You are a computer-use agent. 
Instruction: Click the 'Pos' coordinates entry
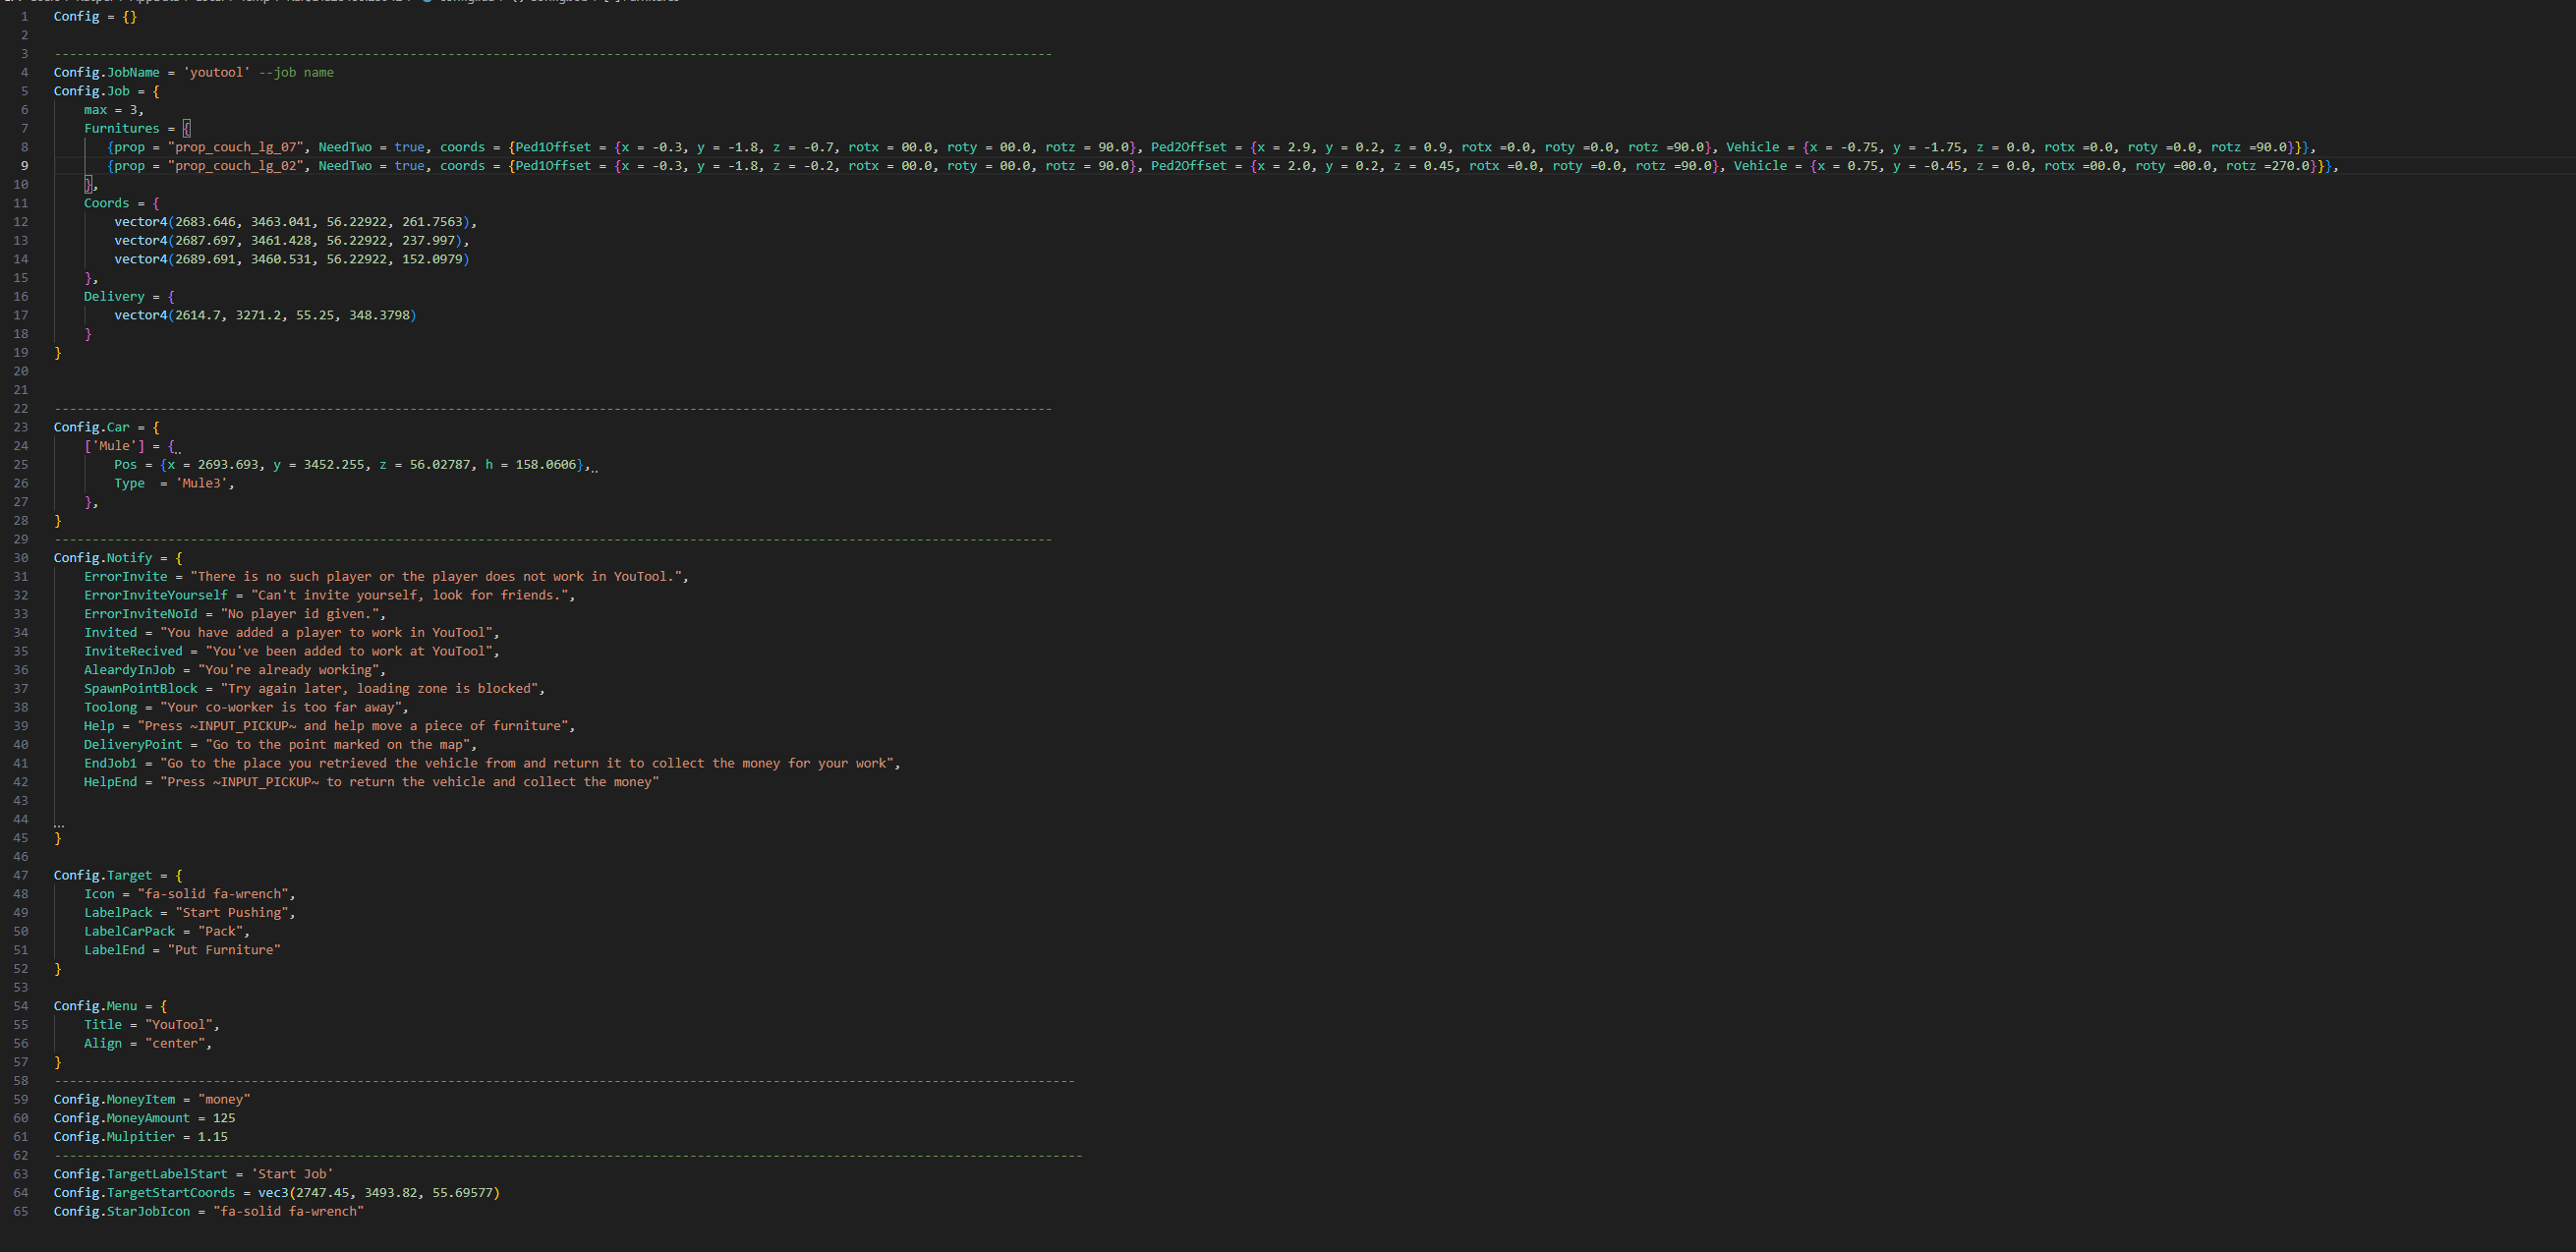(x=350, y=464)
